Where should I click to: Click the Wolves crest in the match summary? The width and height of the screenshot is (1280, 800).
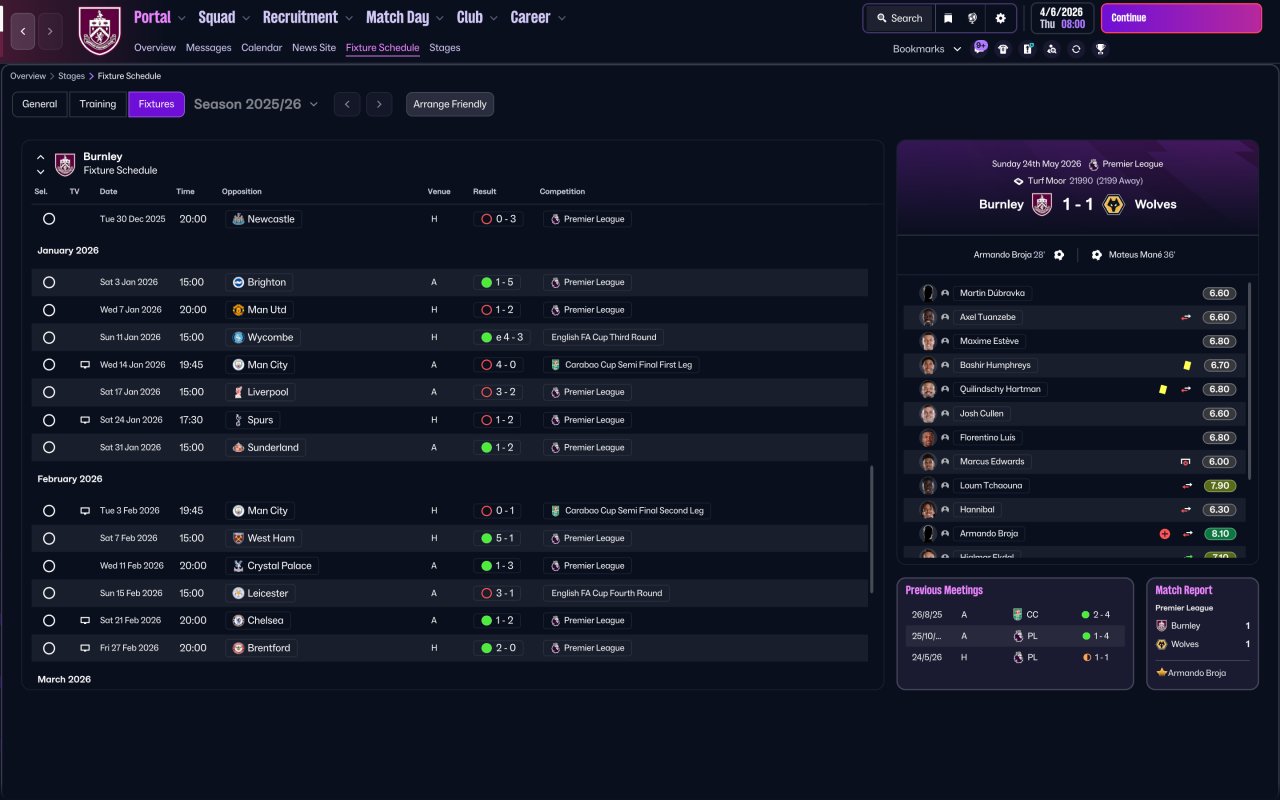pos(1113,204)
